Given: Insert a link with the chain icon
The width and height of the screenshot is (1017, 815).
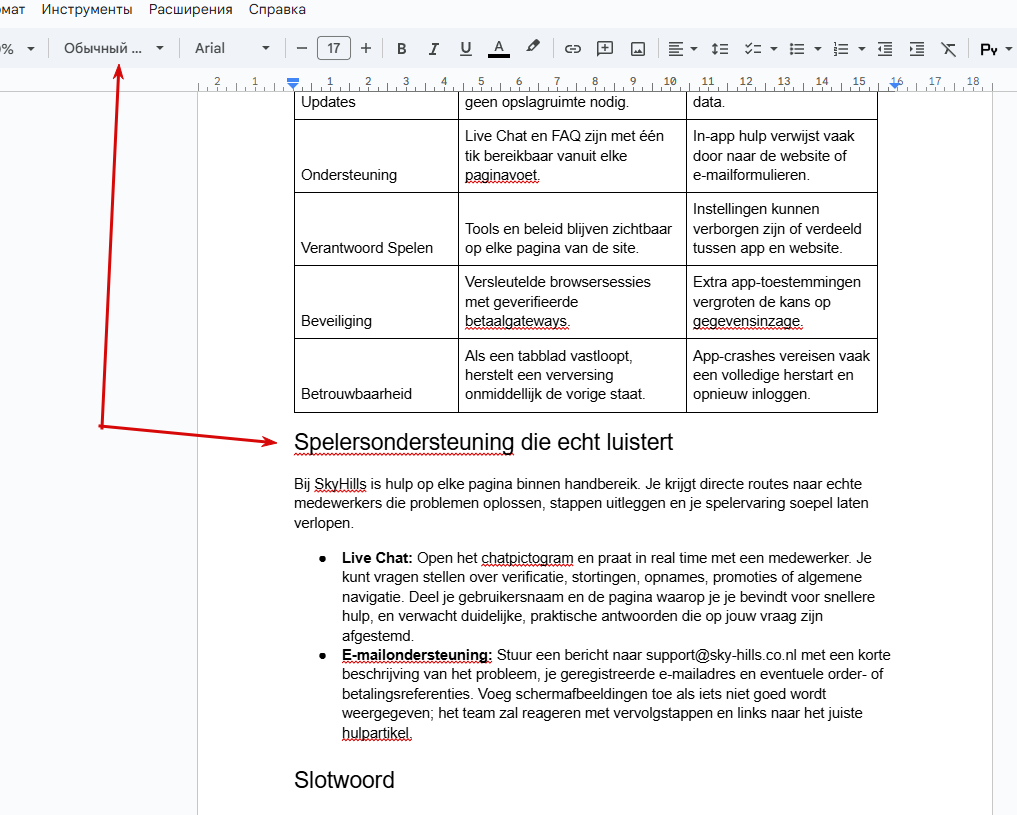Looking at the screenshot, I should (x=572, y=49).
